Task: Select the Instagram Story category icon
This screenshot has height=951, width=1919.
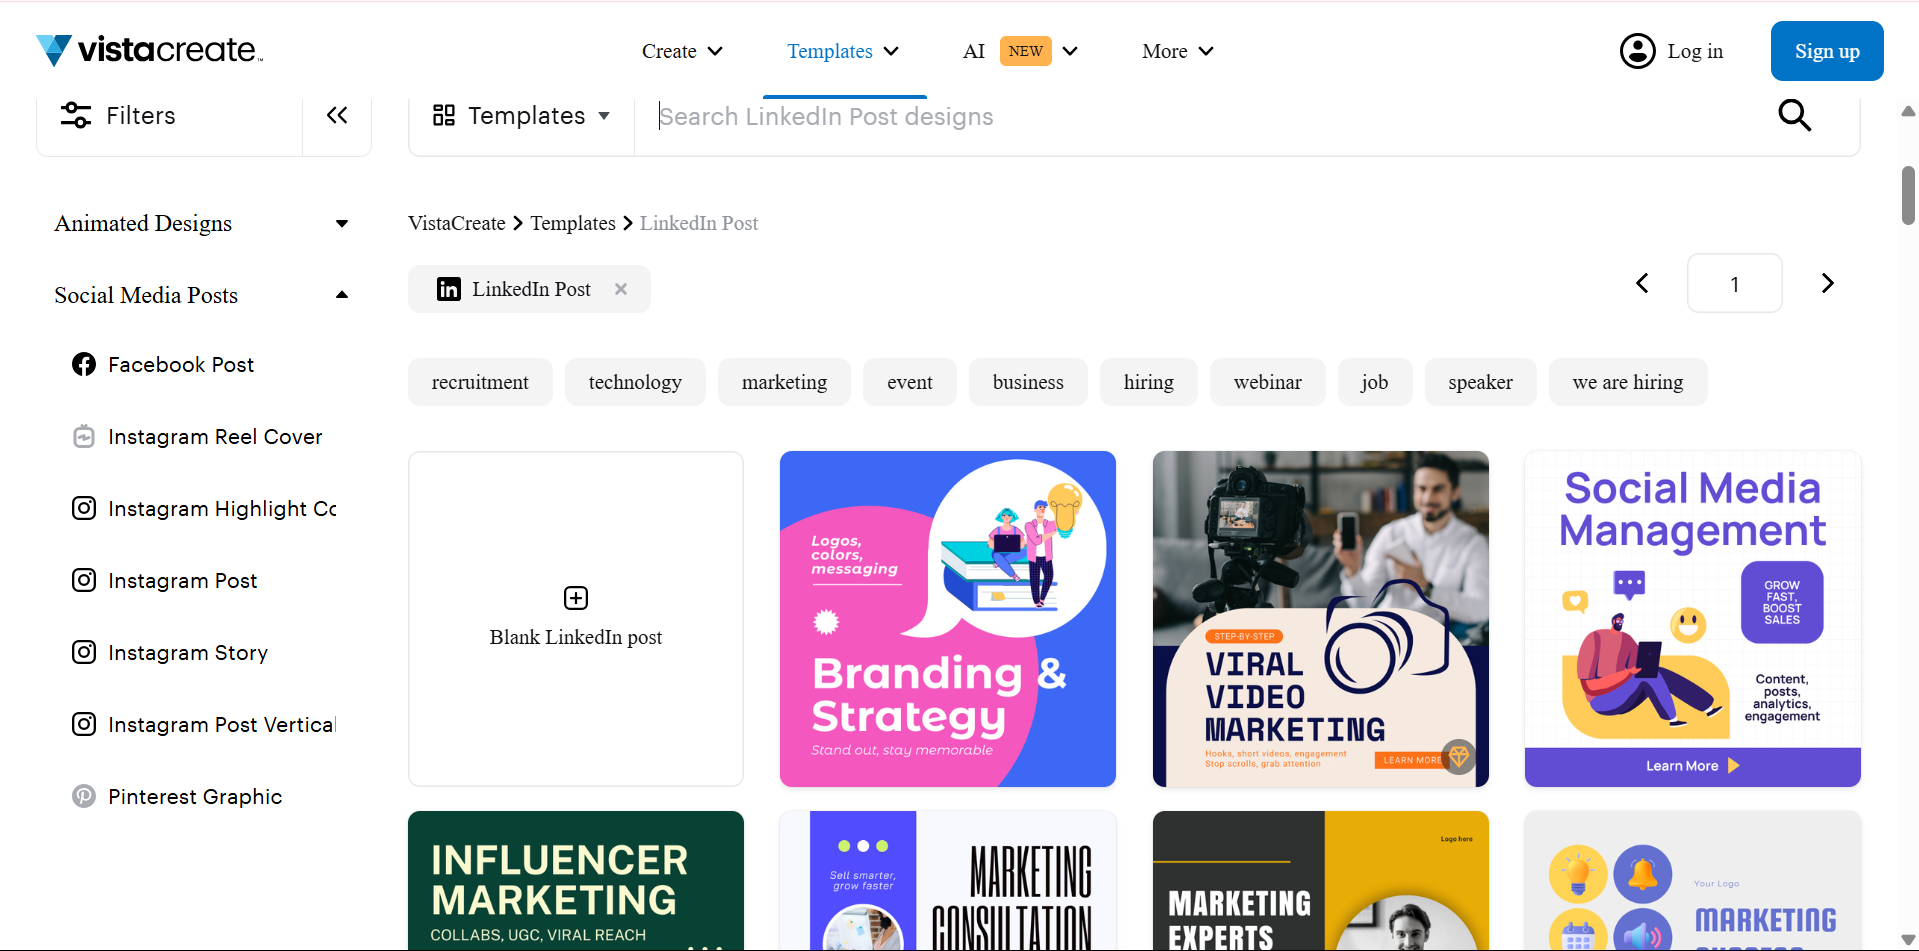Action: (84, 652)
